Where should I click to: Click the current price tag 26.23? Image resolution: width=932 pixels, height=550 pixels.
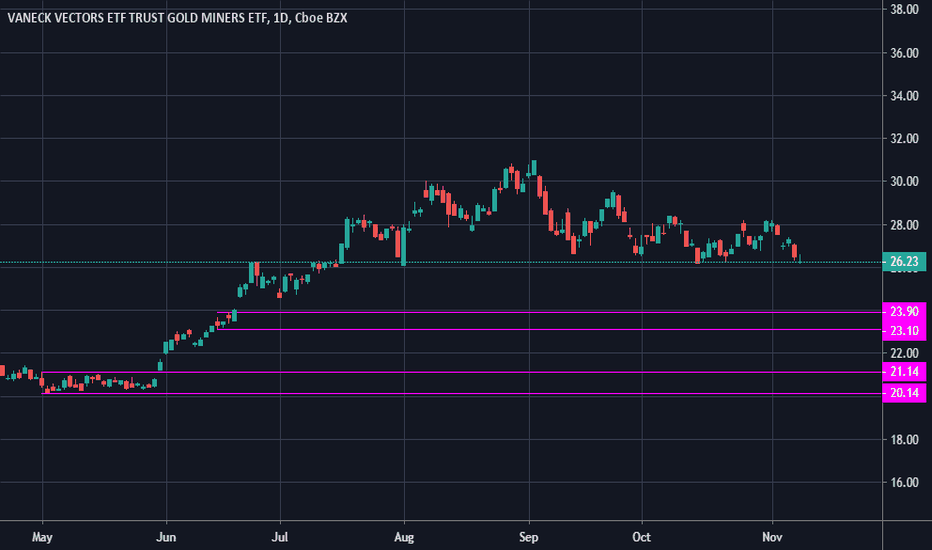(904, 262)
